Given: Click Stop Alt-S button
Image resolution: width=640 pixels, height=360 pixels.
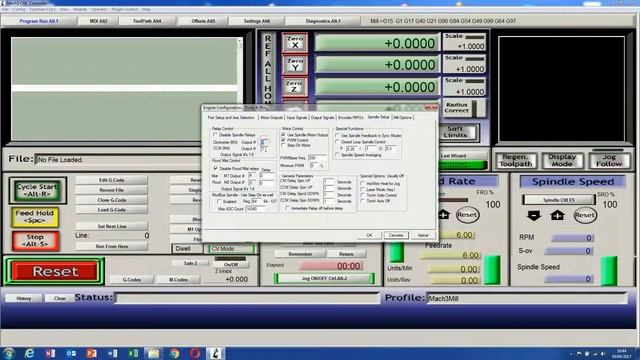Looking at the screenshot, I should tap(35, 240).
